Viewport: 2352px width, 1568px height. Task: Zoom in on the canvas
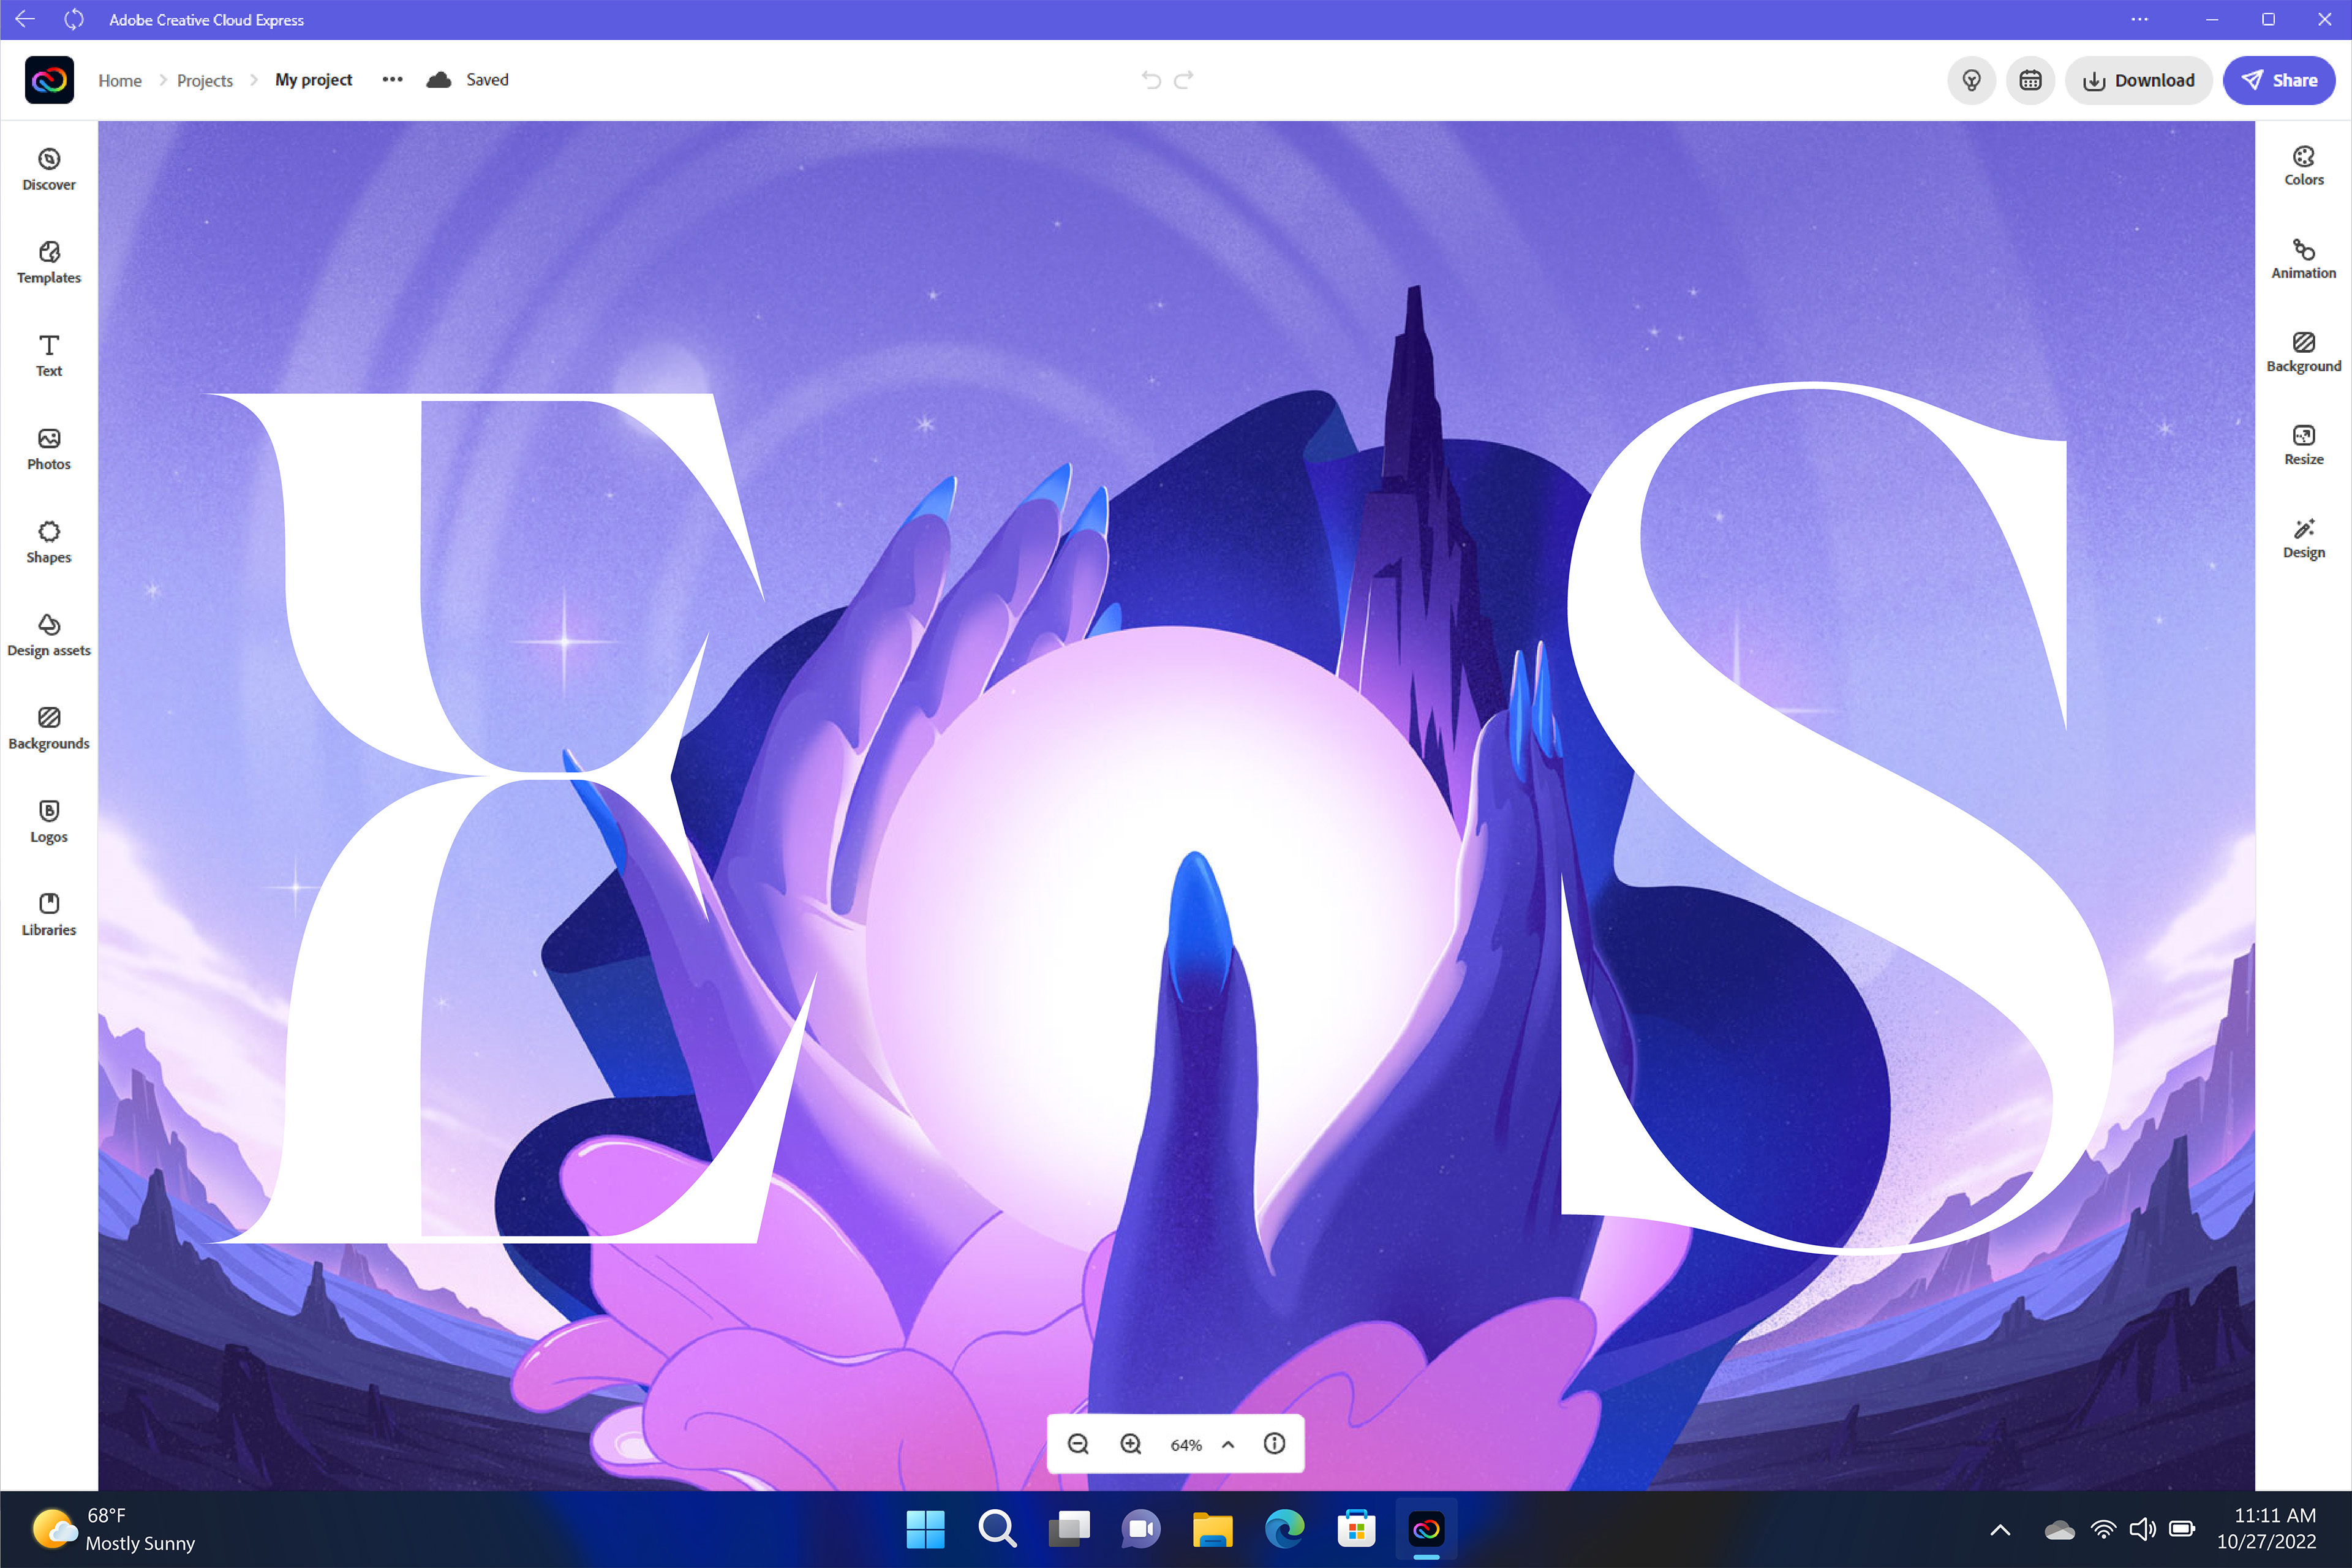tap(1130, 1444)
